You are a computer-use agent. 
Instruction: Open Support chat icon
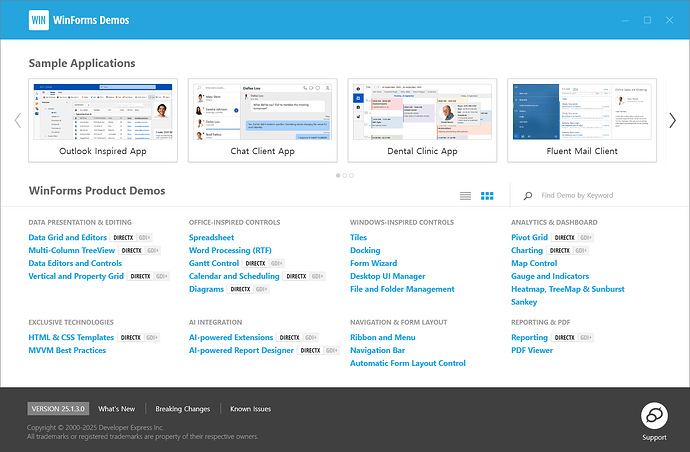(654, 415)
